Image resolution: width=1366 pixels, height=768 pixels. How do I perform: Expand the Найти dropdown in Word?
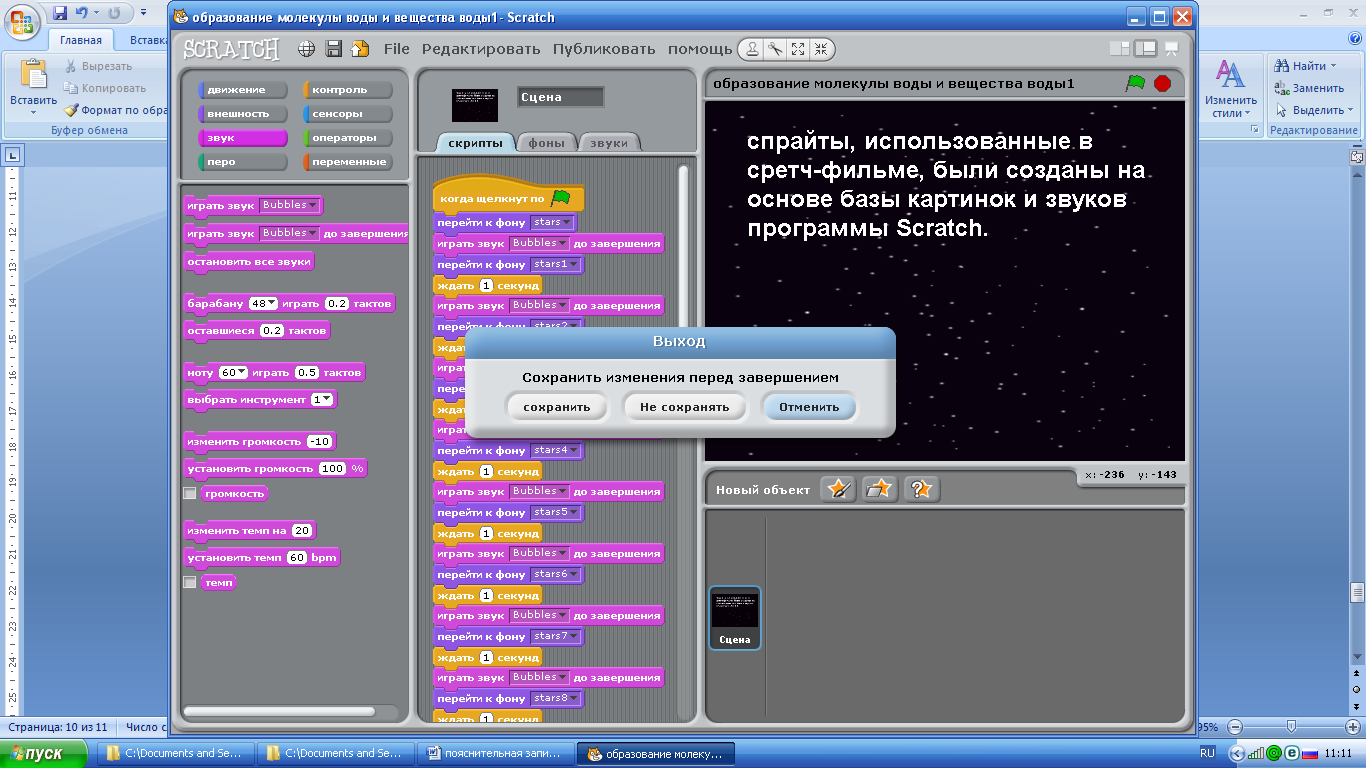(x=1334, y=66)
